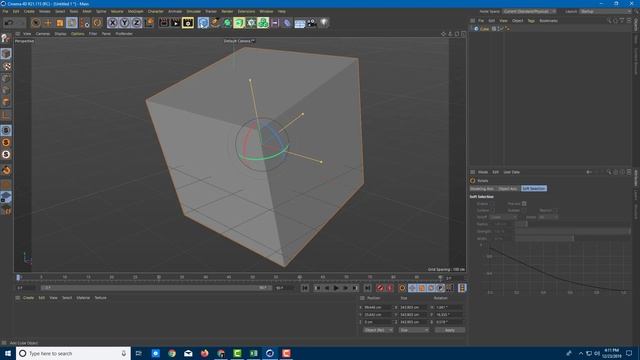Open the Size mode dropdown in Coordinates
640x360 pixels.
[x=414, y=330]
